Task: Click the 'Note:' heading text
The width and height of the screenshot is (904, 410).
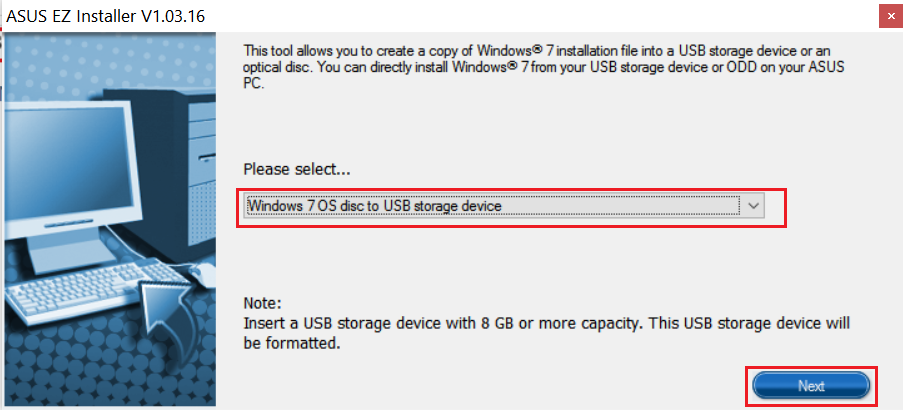Action: tap(261, 303)
